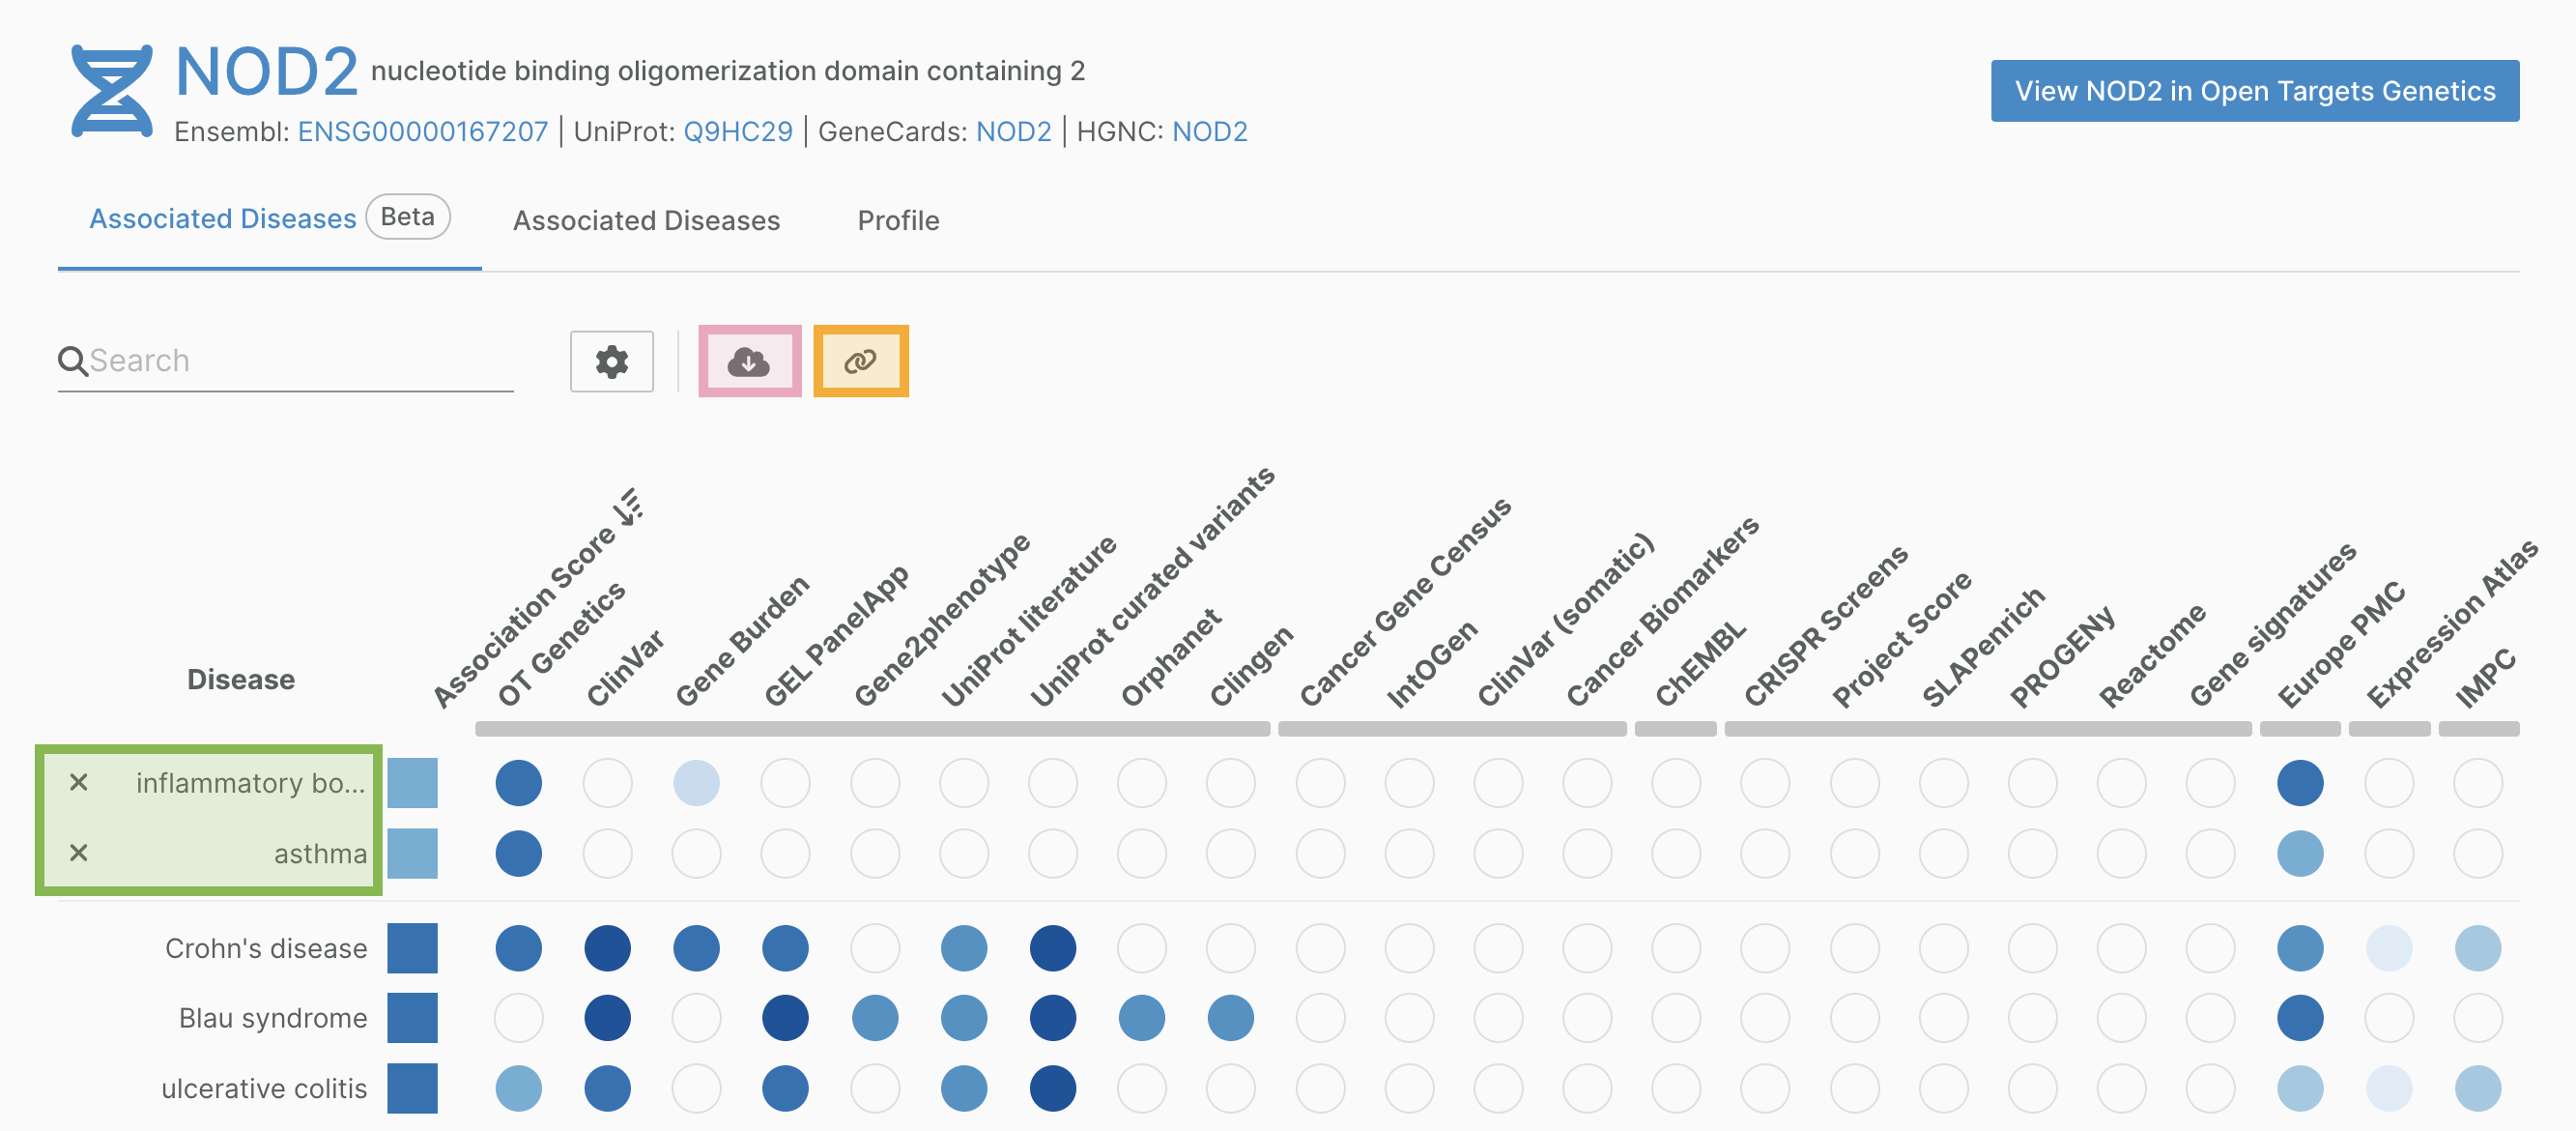Click Blau syndrome Europe PMC evidence circle
This screenshot has width=2576, height=1131.
pyautogui.click(x=2299, y=1018)
